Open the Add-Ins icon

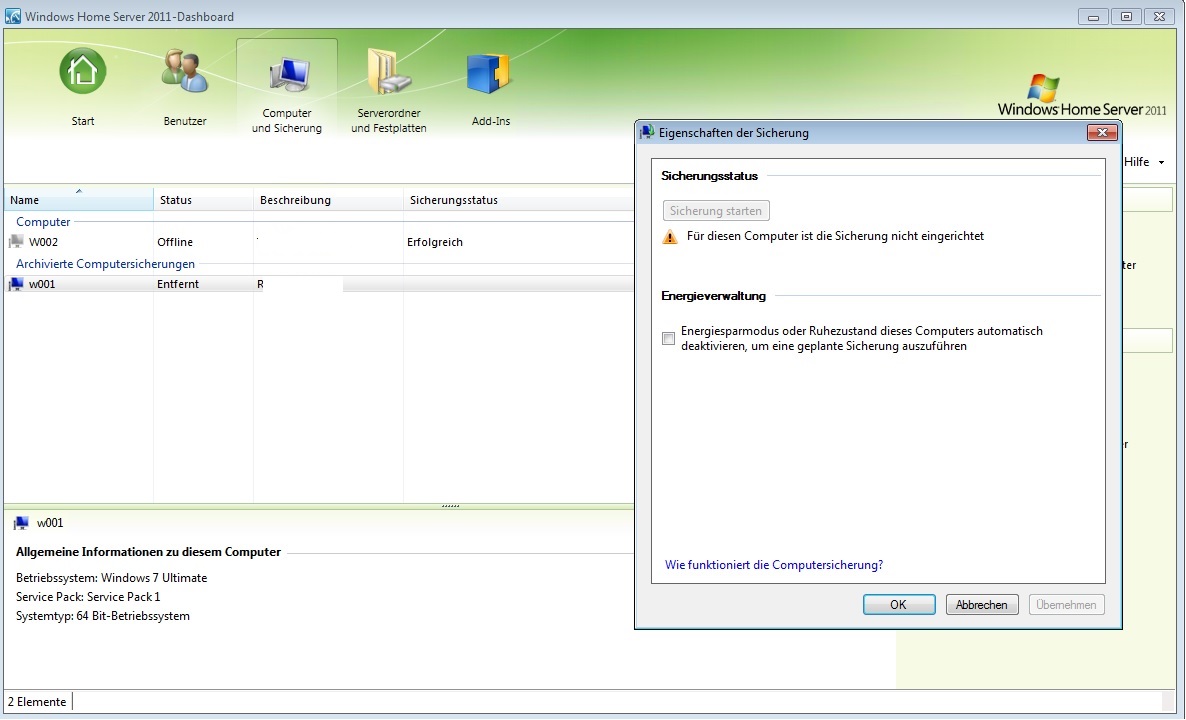click(489, 73)
